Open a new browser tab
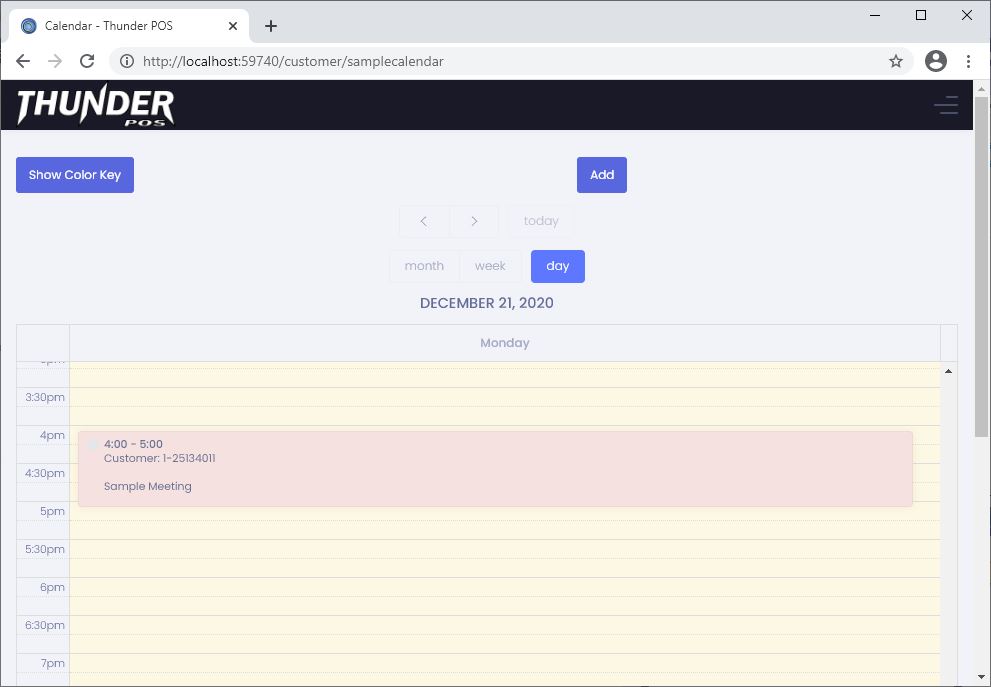The image size is (991, 687). [271, 26]
